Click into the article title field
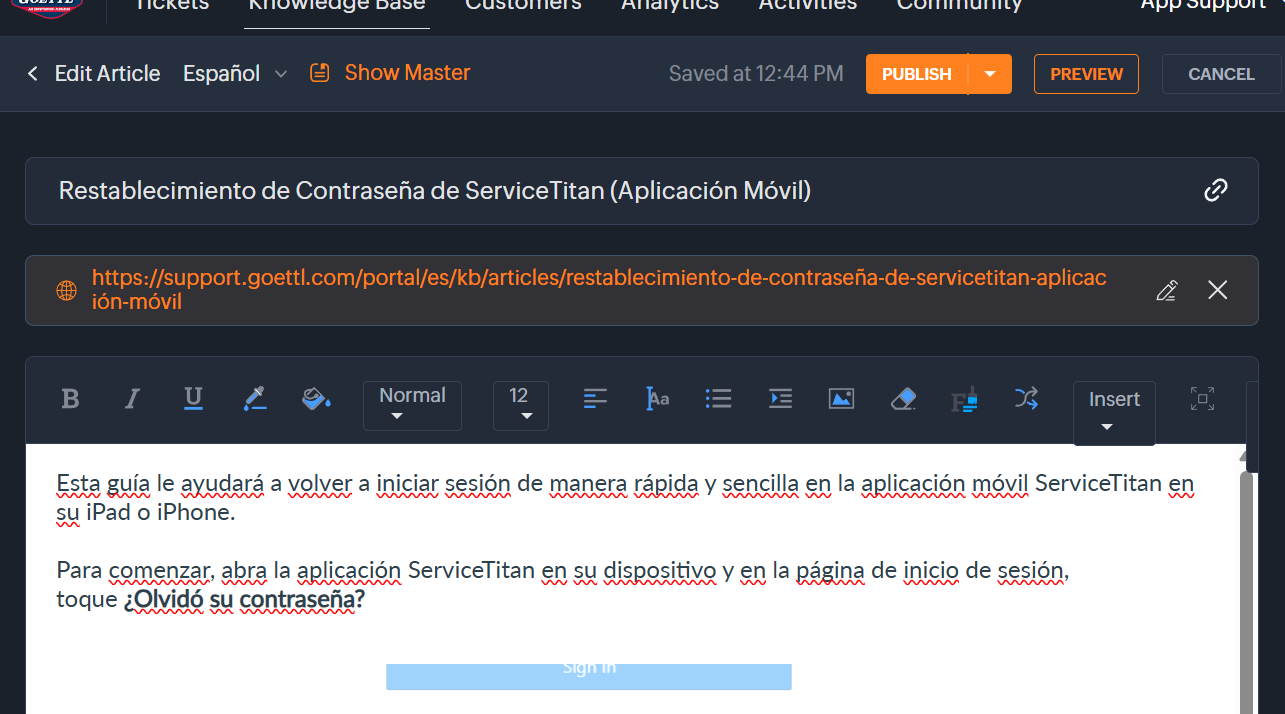The height and width of the screenshot is (714, 1285). coord(642,191)
